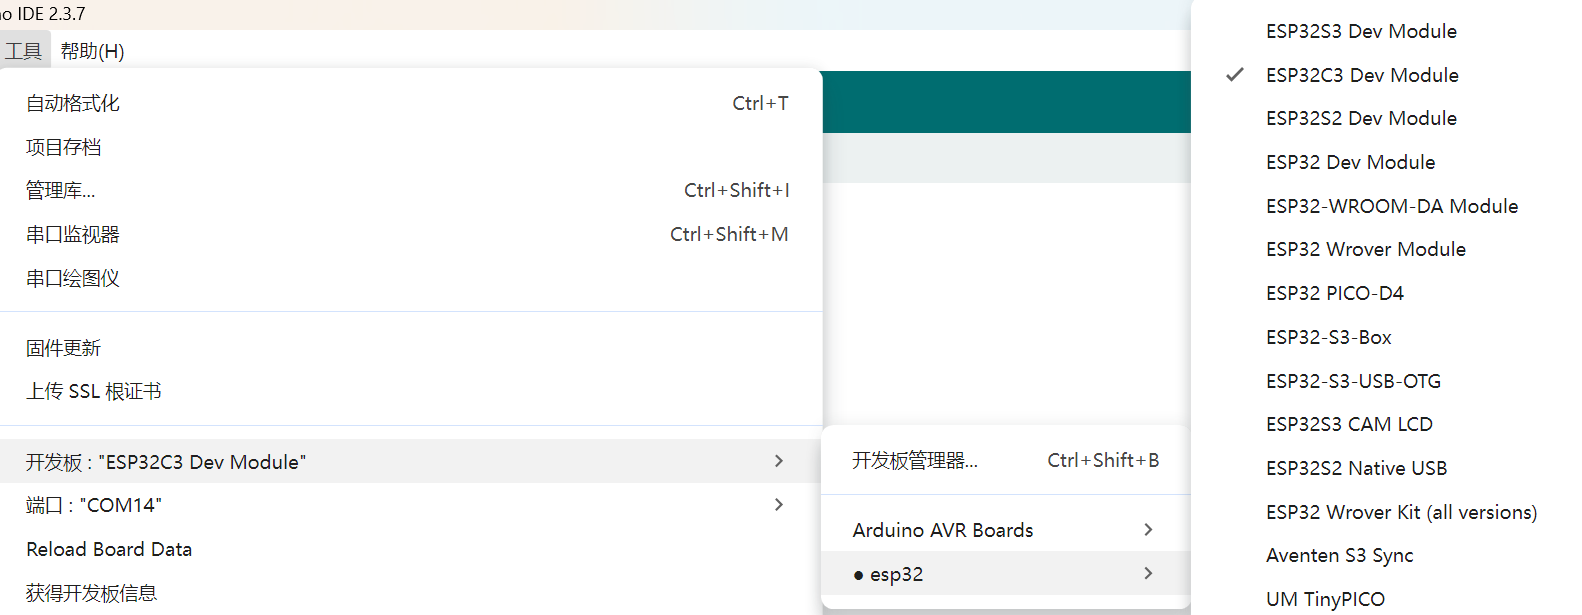1582x615 pixels.
Task: Expand the esp32 boards submenu
Action: coord(1006,574)
